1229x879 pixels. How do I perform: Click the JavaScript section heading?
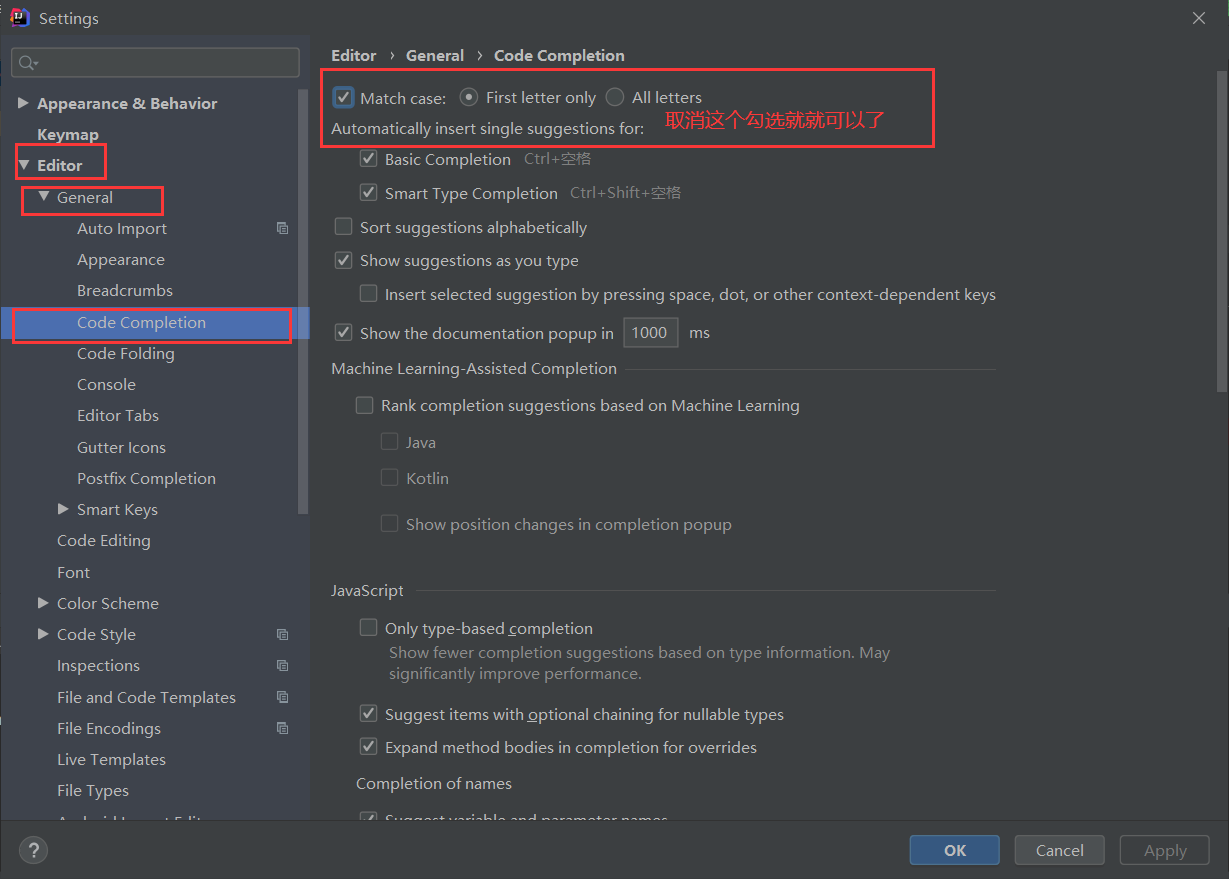pyautogui.click(x=367, y=591)
